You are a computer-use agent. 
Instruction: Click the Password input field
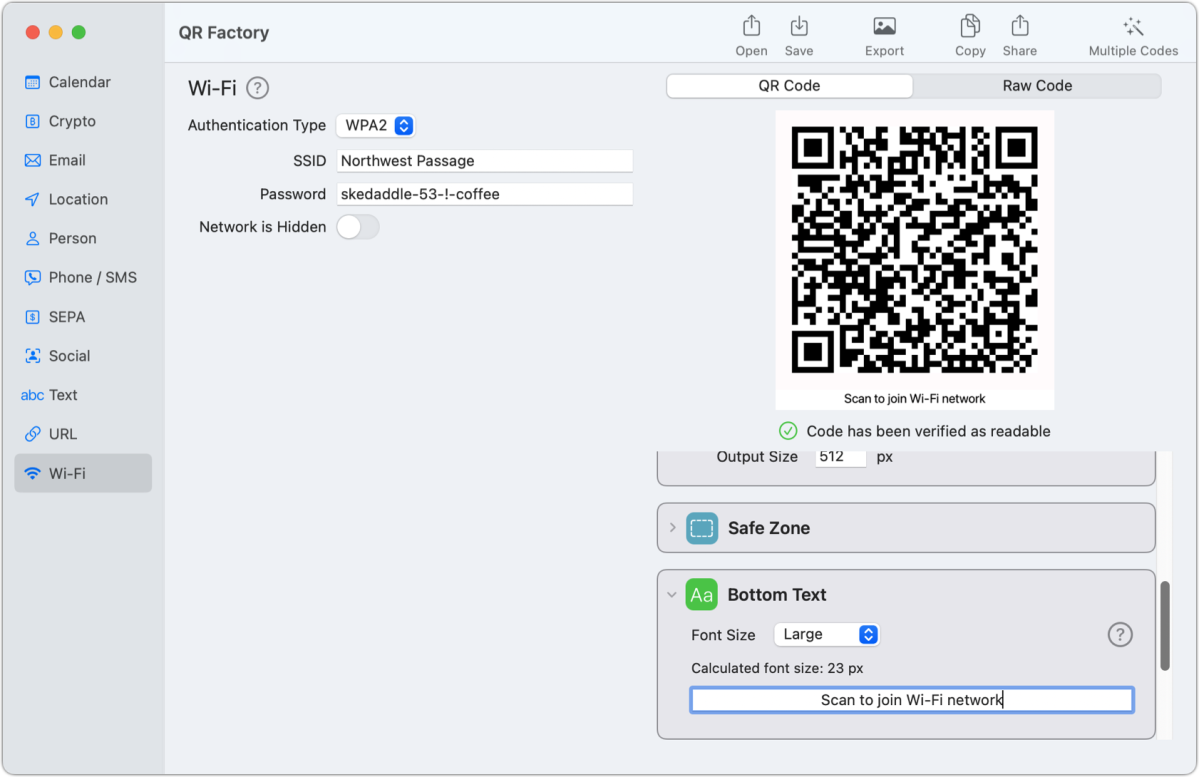click(x=484, y=193)
